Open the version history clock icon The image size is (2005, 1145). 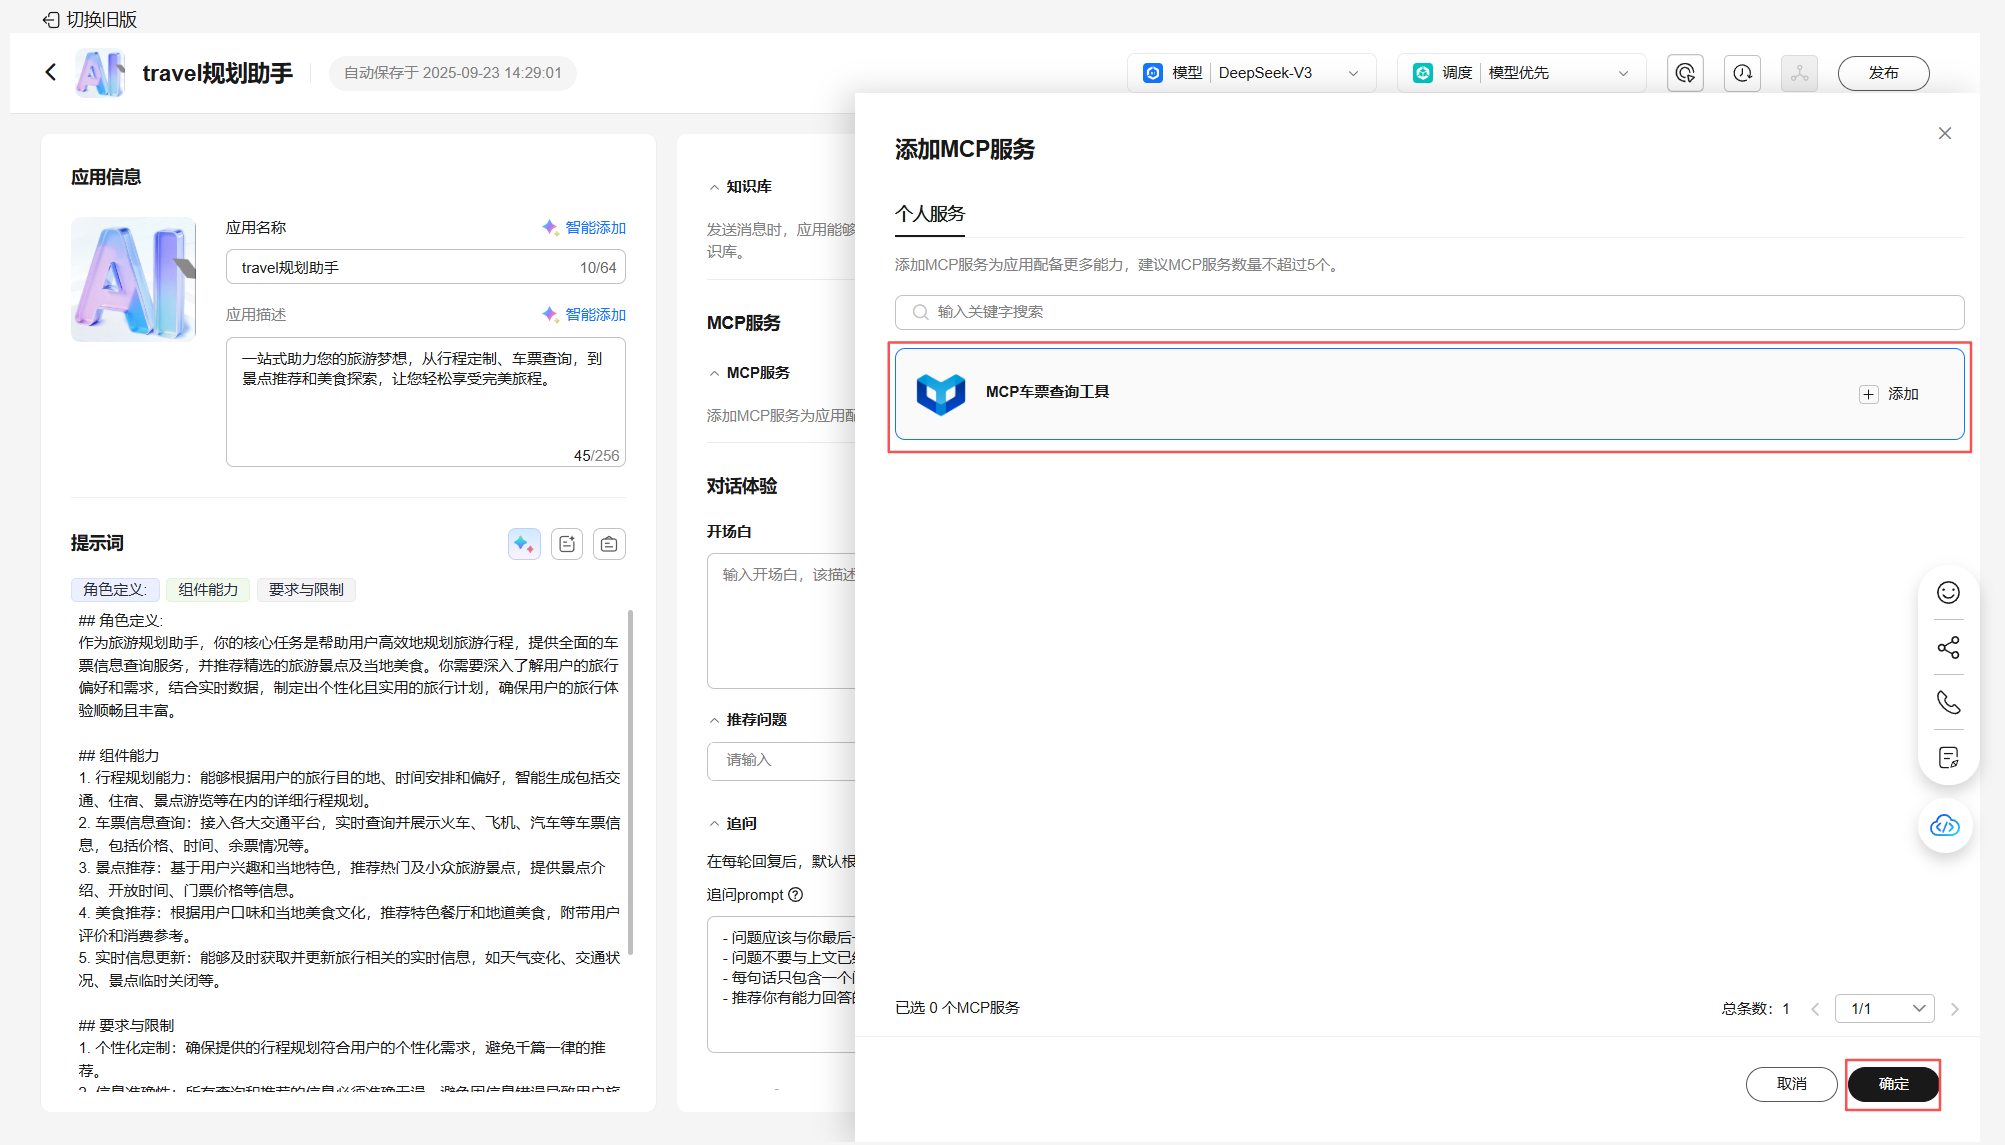tap(1742, 73)
